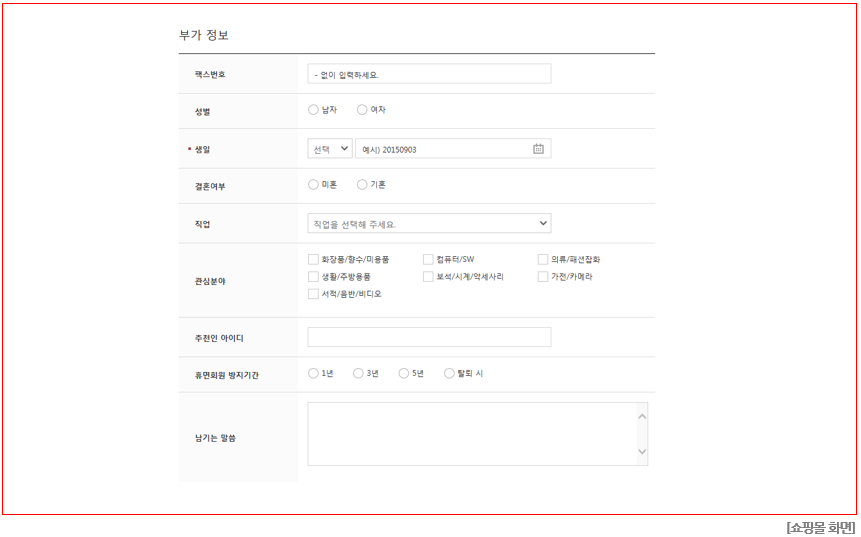This screenshot has height=537, width=861.
Task: Select the 남자 gender radio button
Action: click(x=313, y=110)
